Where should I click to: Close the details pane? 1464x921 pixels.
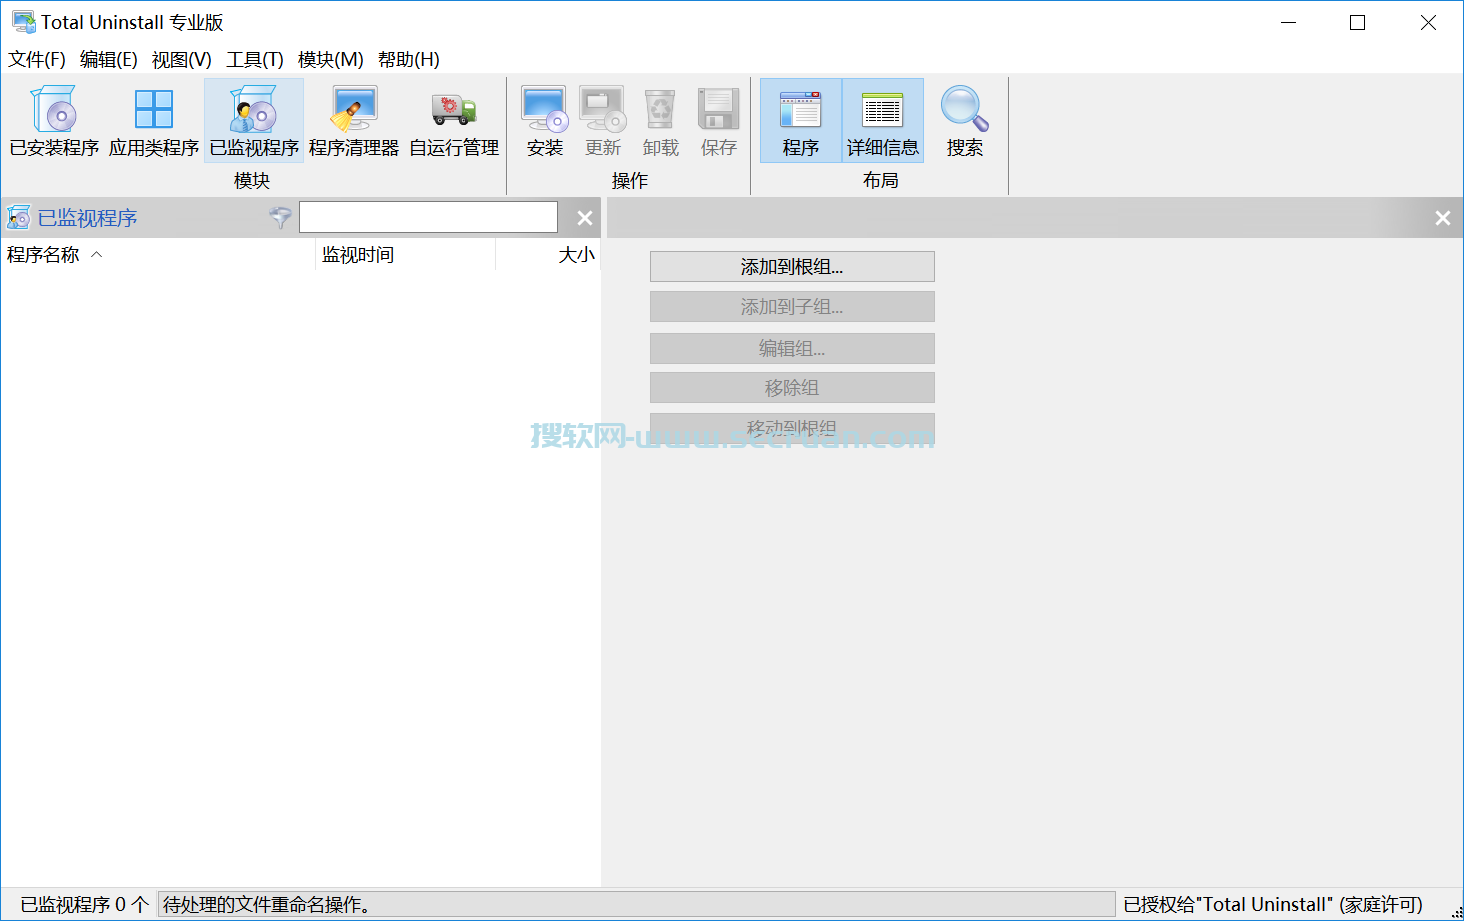[1443, 217]
